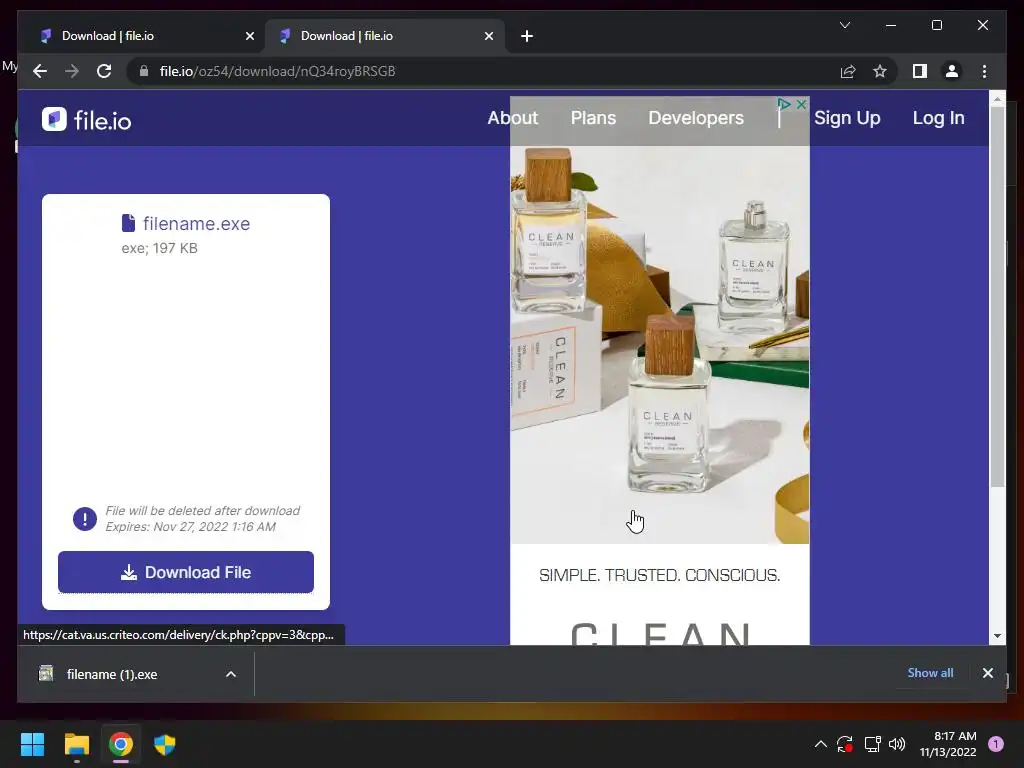Screen dimensions: 1024x768
Task: Click the Simple. Trusted. Conscious. ad text
Action: point(660,575)
